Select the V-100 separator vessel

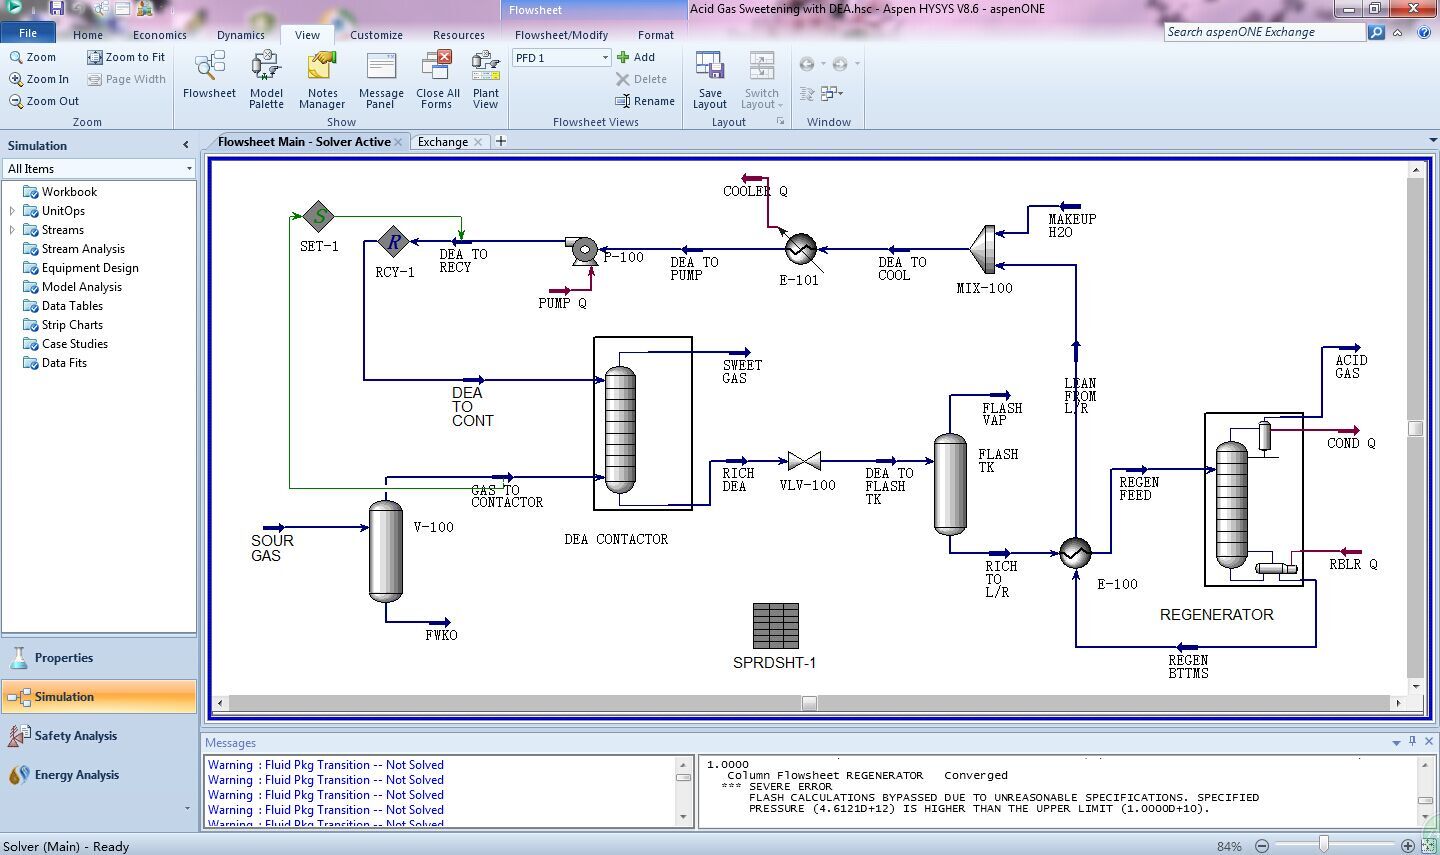(x=386, y=551)
